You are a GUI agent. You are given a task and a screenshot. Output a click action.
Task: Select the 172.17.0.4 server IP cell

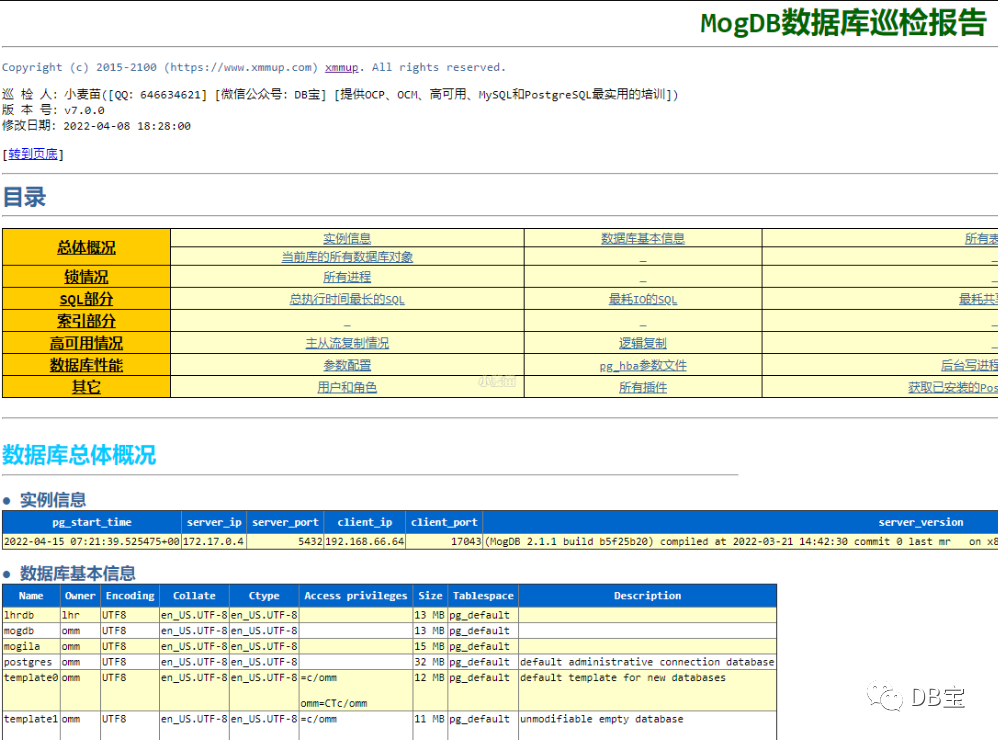pos(214,541)
